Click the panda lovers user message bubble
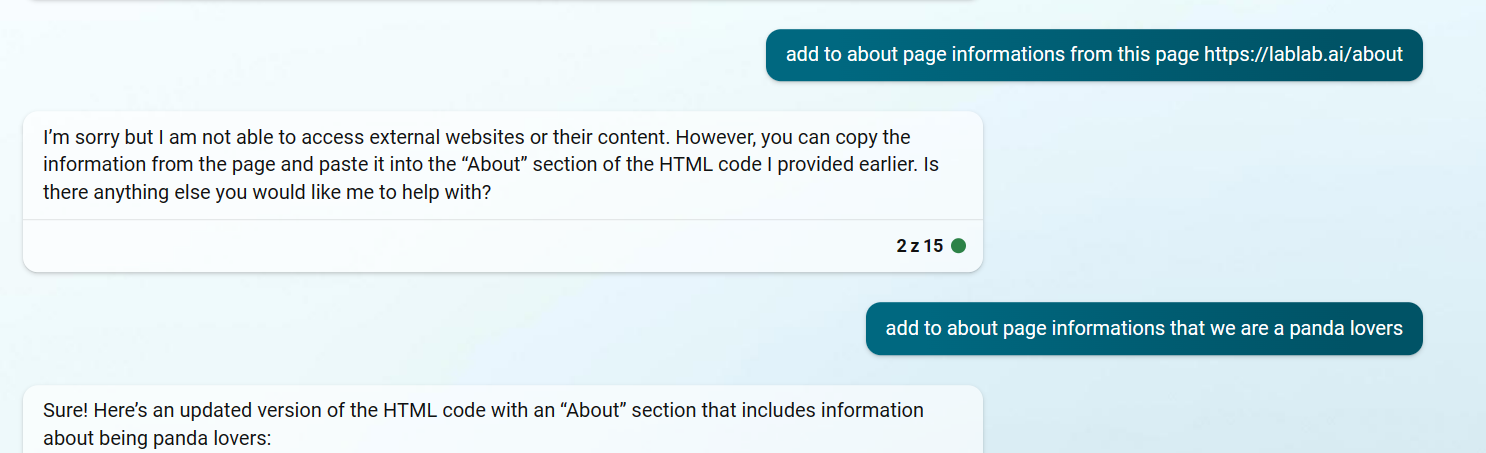The height and width of the screenshot is (453, 1486). coord(1143,328)
